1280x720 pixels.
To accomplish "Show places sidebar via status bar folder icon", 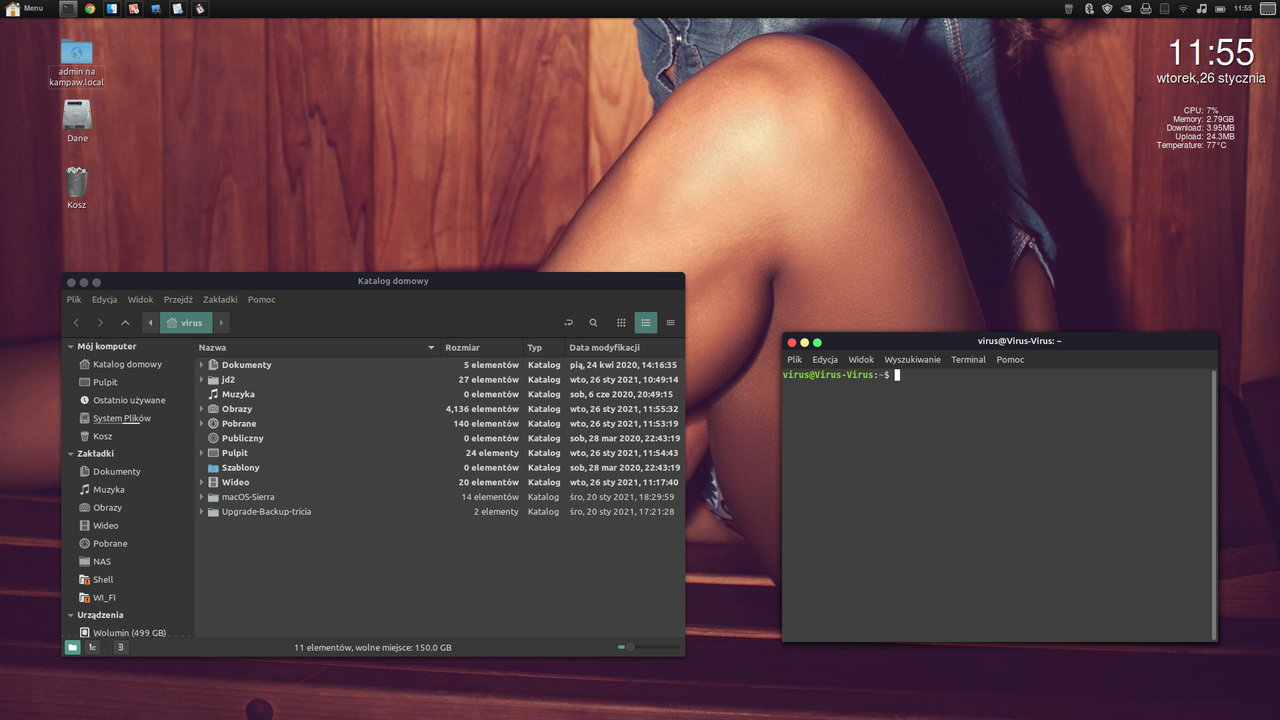I will [73, 647].
